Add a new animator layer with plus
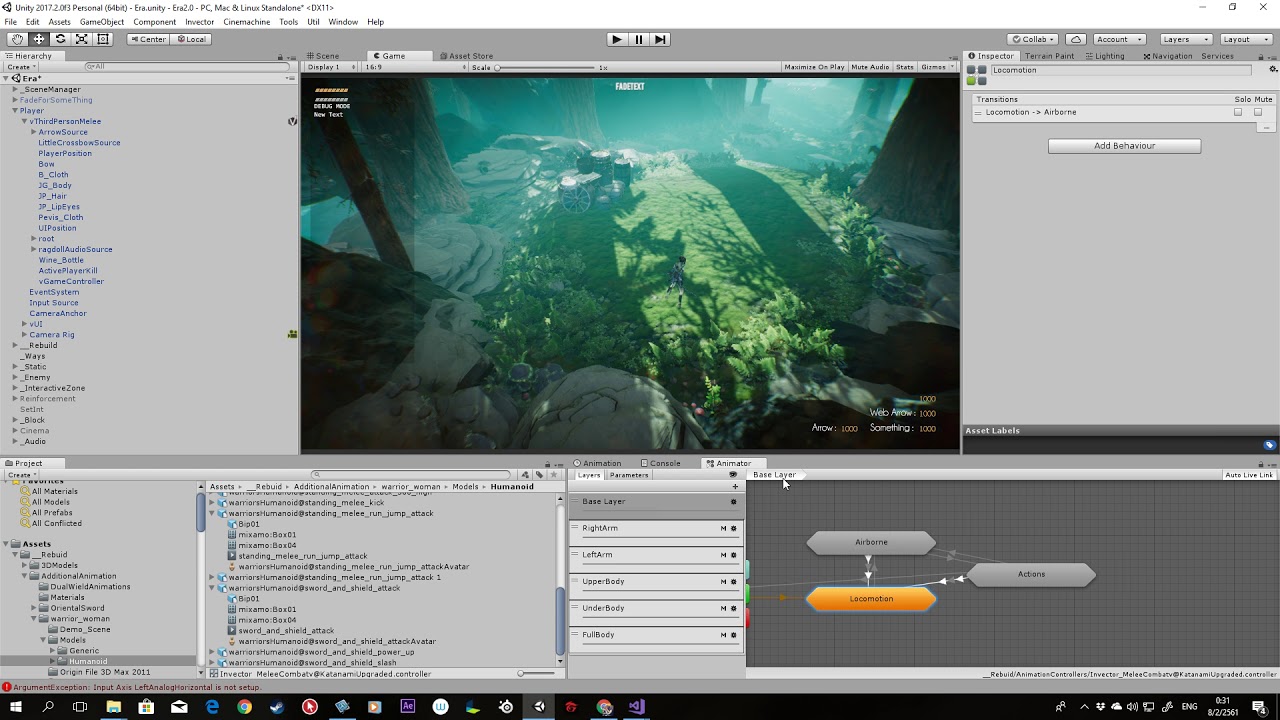Viewport: 1280px width, 720px height. point(735,487)
